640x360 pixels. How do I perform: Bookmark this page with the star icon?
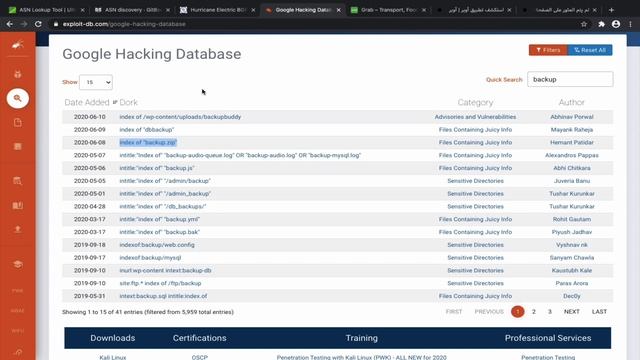(x=584, y=24)
